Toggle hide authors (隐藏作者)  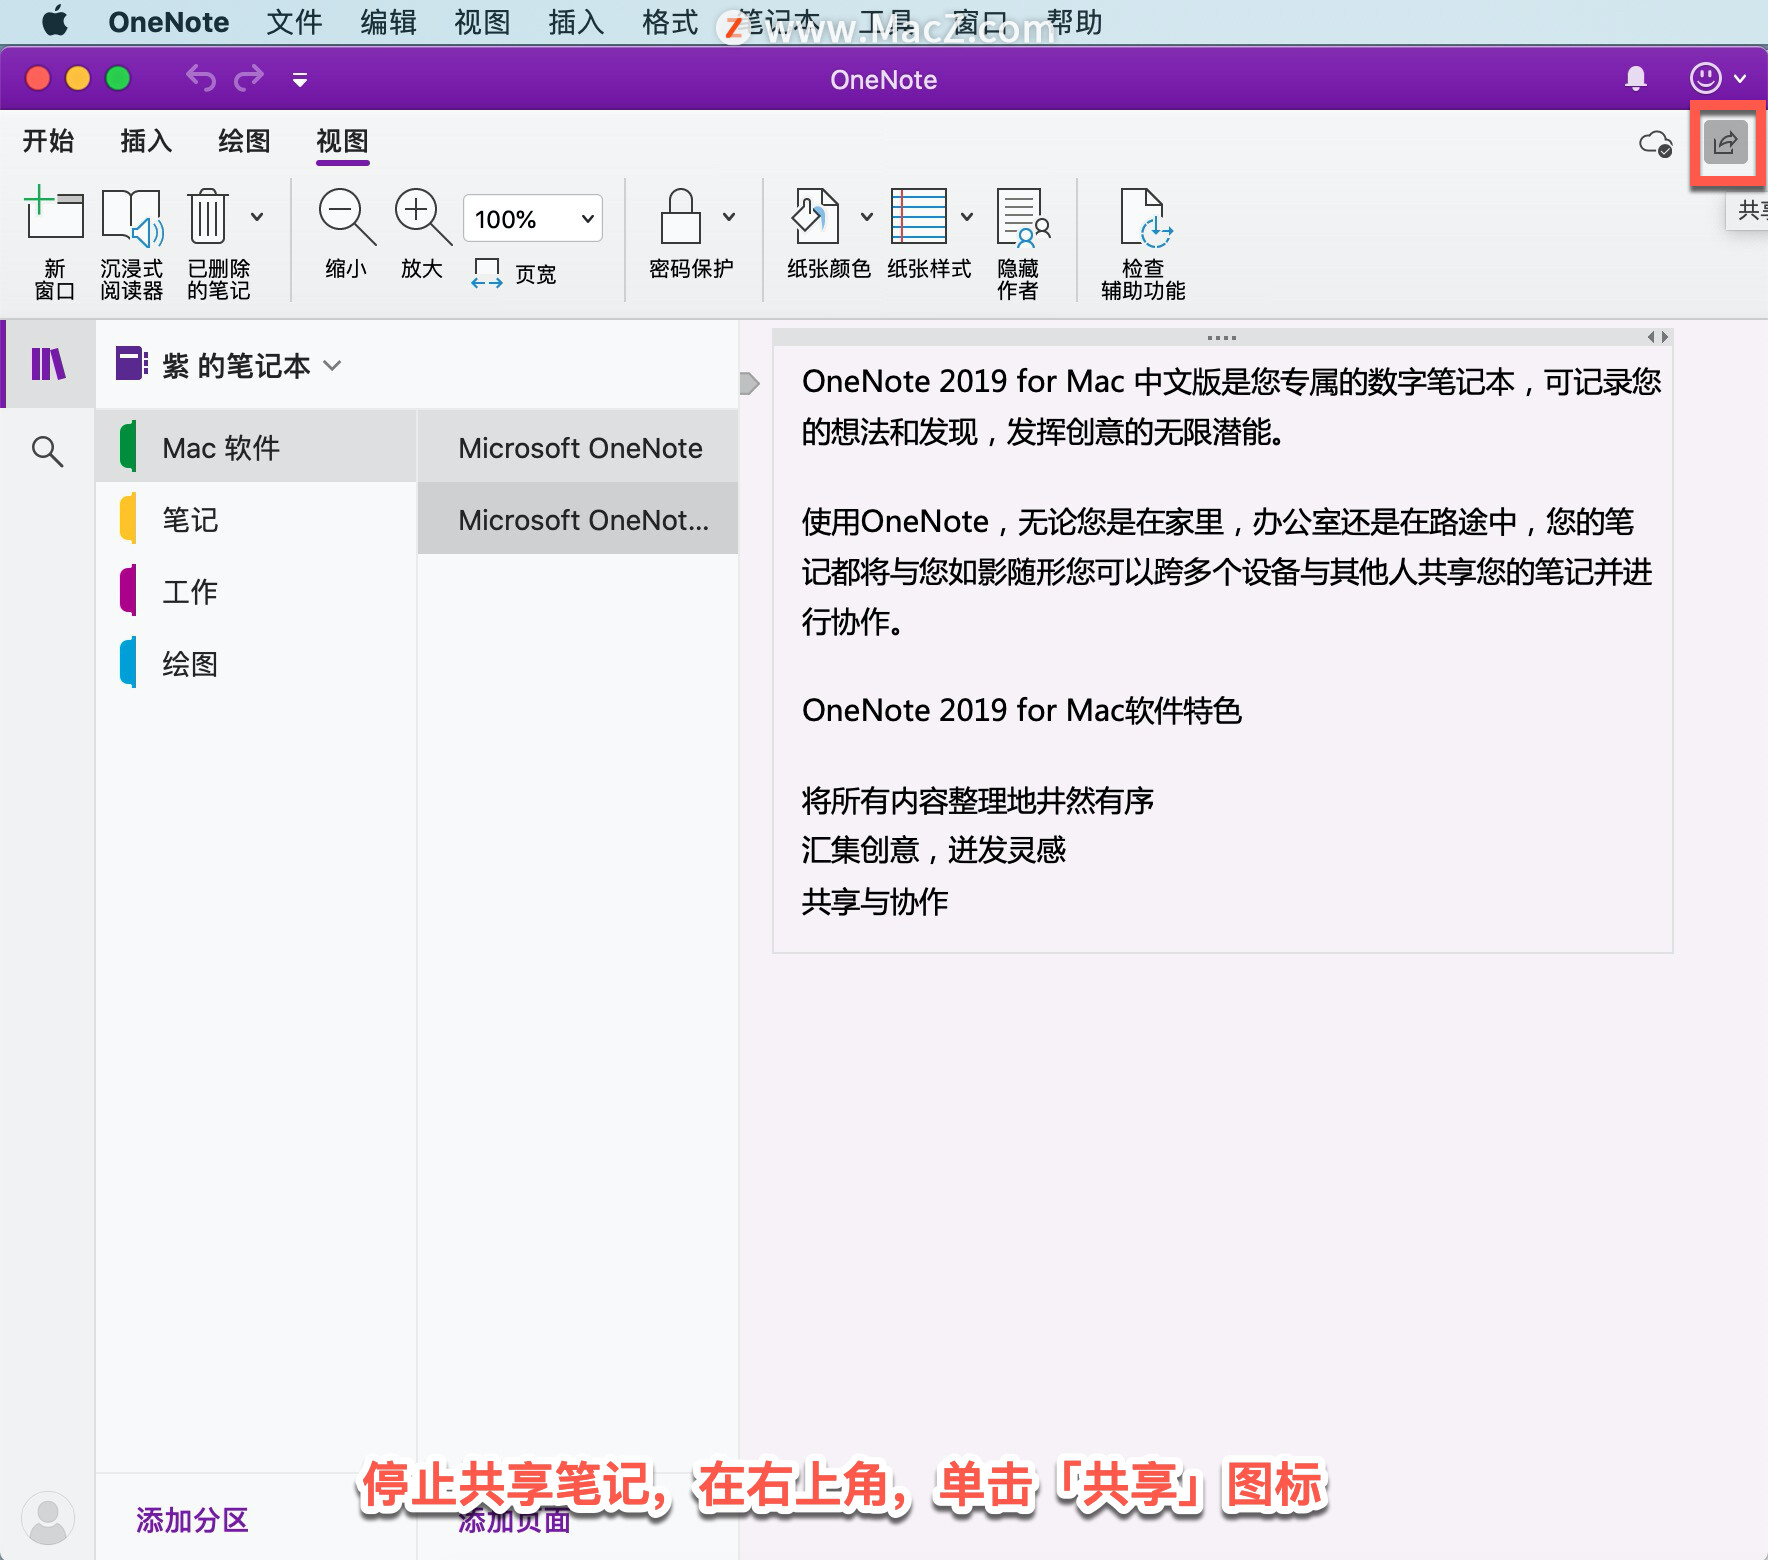click(1021, 243)
